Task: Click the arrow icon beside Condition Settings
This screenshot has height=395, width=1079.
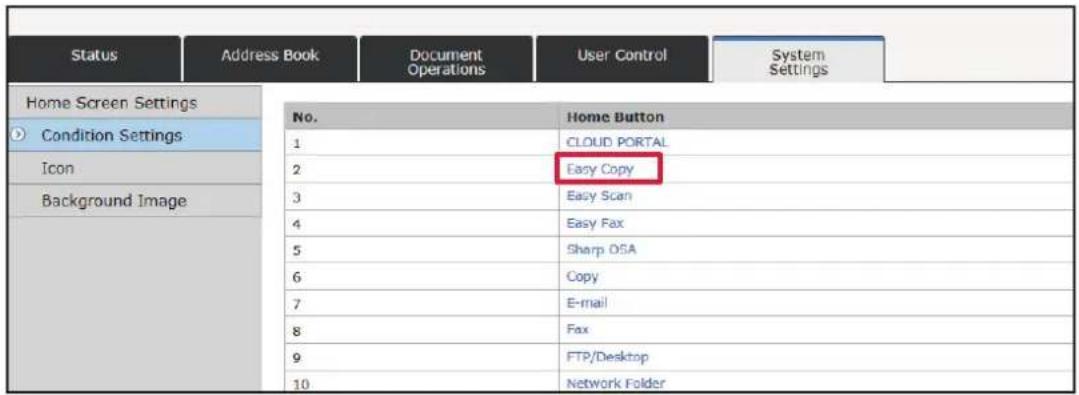Action: click(x=18, y=135)
